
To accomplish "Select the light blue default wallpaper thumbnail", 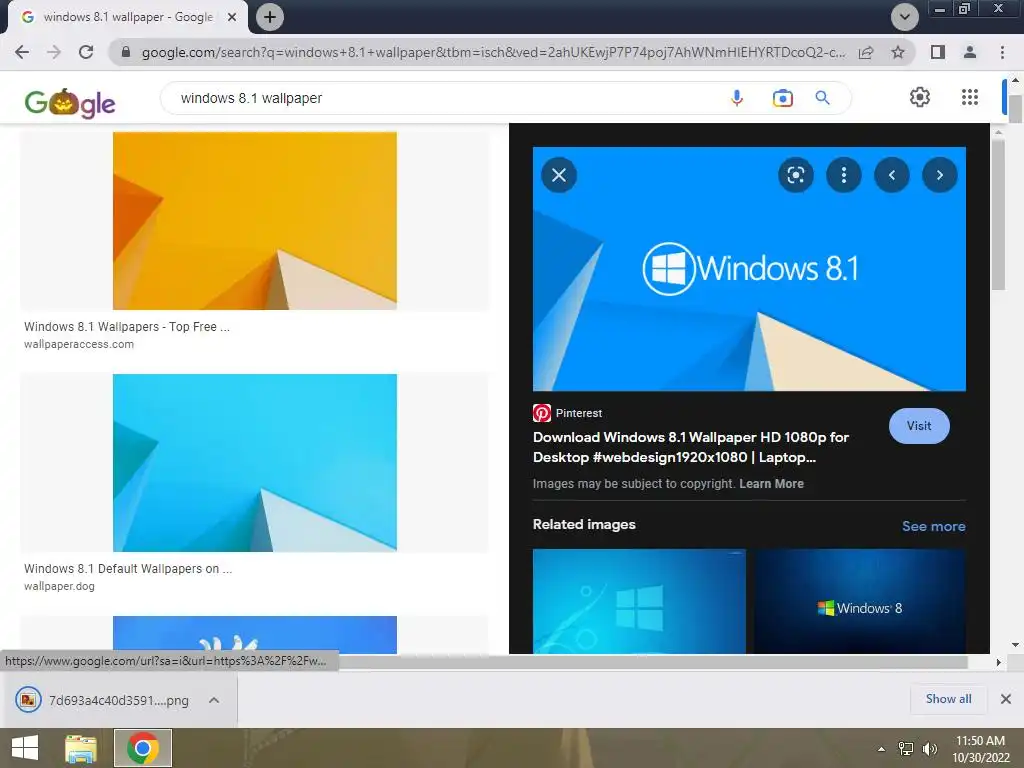I will pos(255,463).
